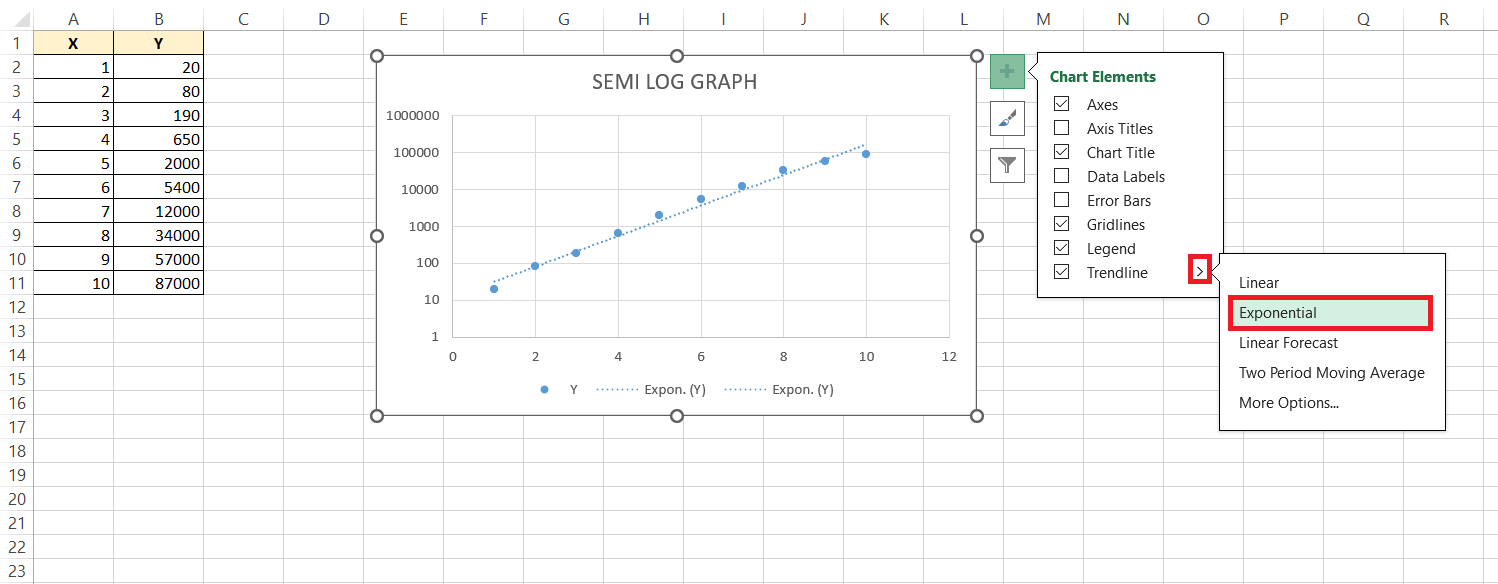1498x584 pixels.
Task: Select cell containing value 650
Action: click(x=158, y=139)
